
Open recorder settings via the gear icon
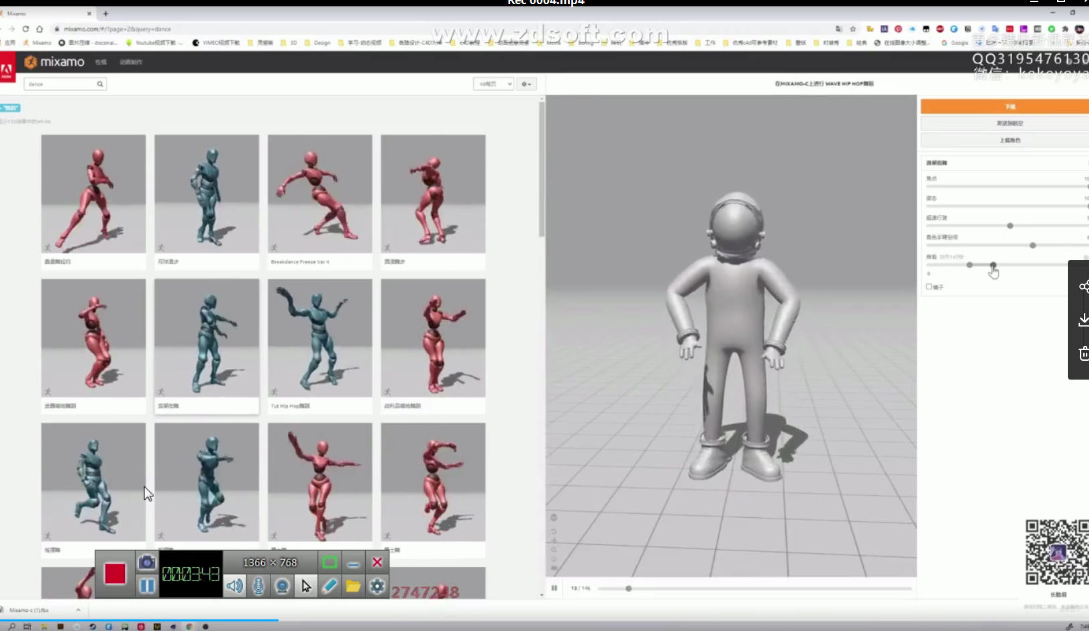[377, 586]
